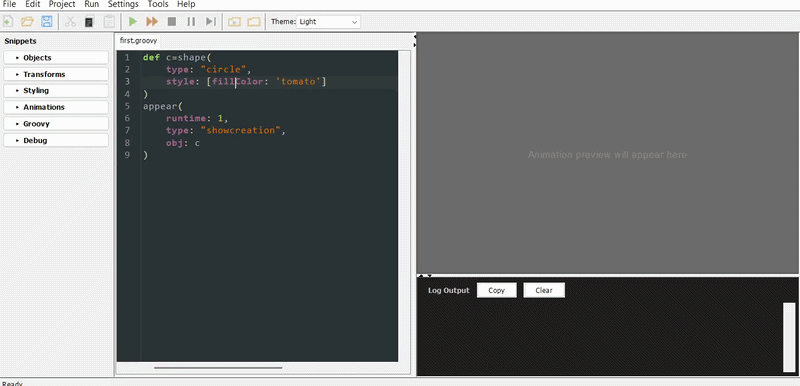Expand the Objects snippets section
800x386 pixels.
click(56, 58)
